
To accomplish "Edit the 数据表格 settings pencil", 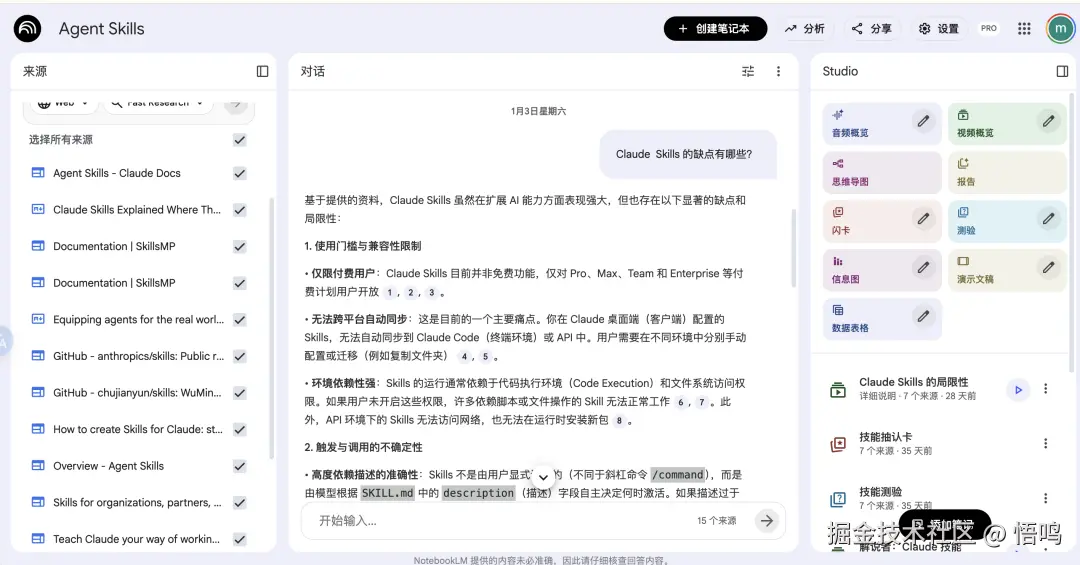I will click(923, 316).
